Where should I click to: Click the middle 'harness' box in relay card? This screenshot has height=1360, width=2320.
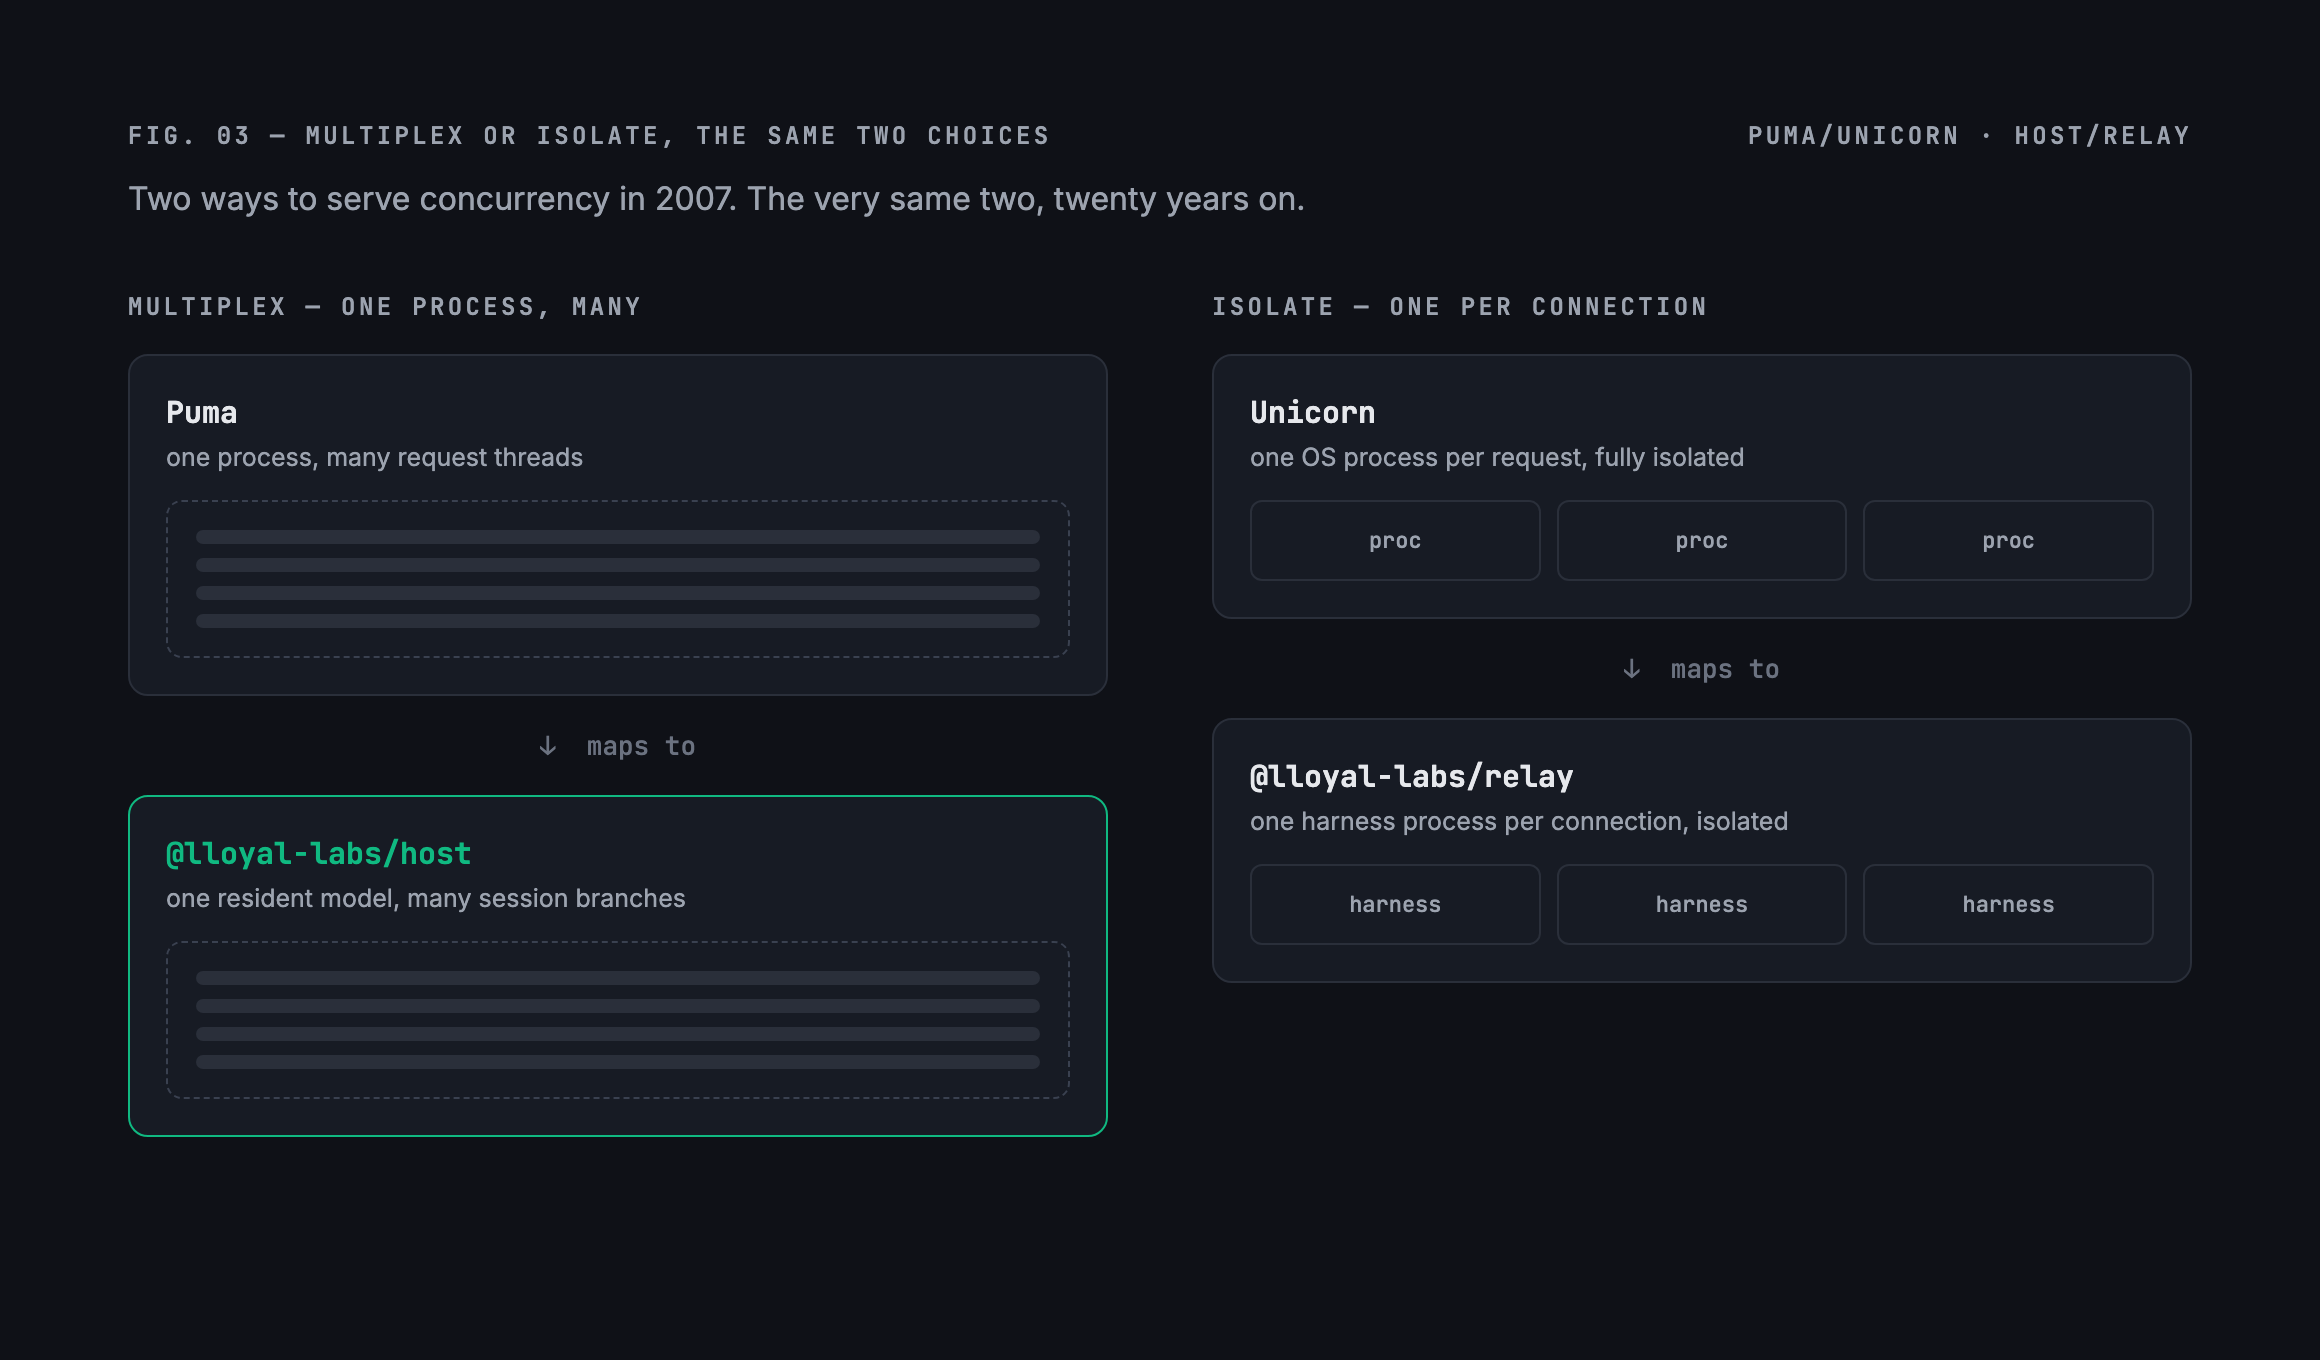(1702, 905)
